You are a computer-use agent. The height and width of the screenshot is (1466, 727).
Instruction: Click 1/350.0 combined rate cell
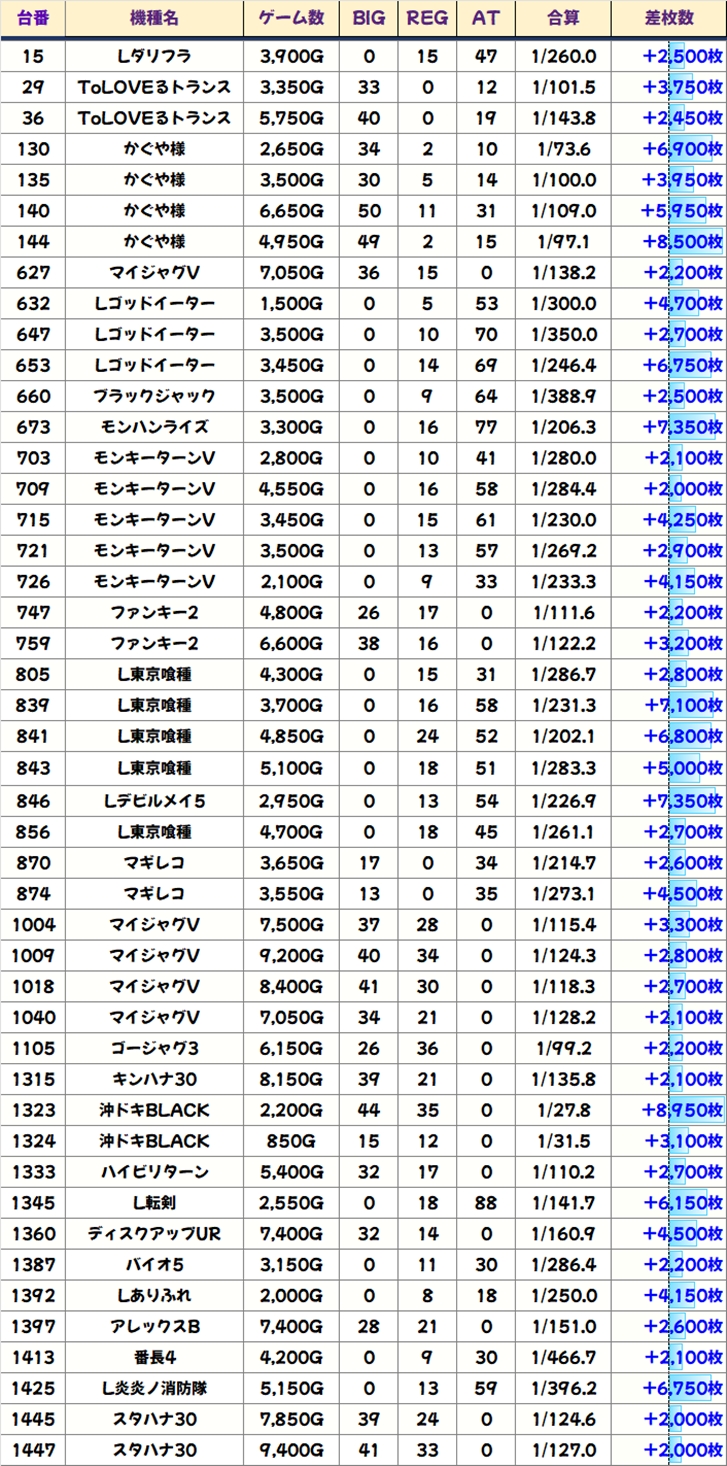tap(564, 335)
